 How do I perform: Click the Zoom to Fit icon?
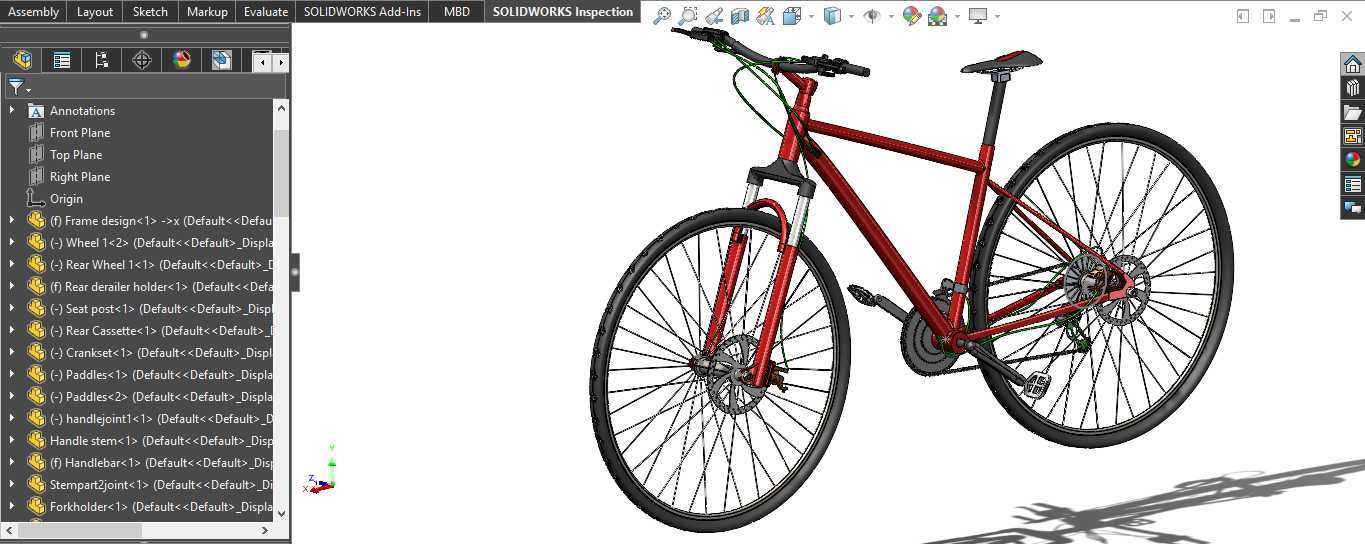[x=662, y=16]
